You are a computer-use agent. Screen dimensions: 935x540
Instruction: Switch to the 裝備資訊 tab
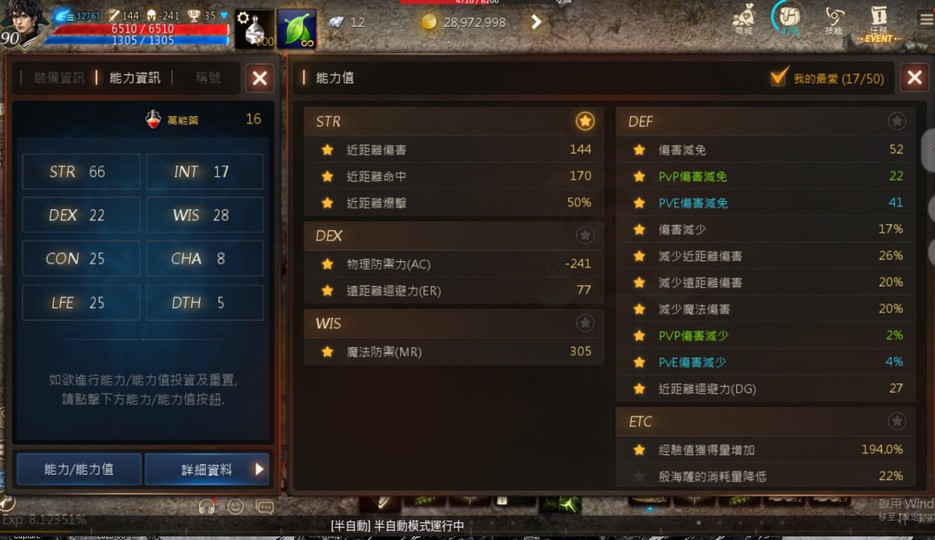click(59, 78)
